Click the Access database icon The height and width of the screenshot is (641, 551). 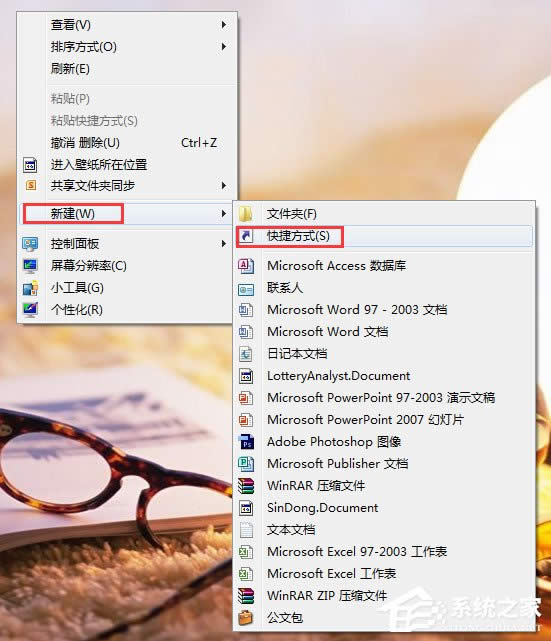[x=246, y=266]
